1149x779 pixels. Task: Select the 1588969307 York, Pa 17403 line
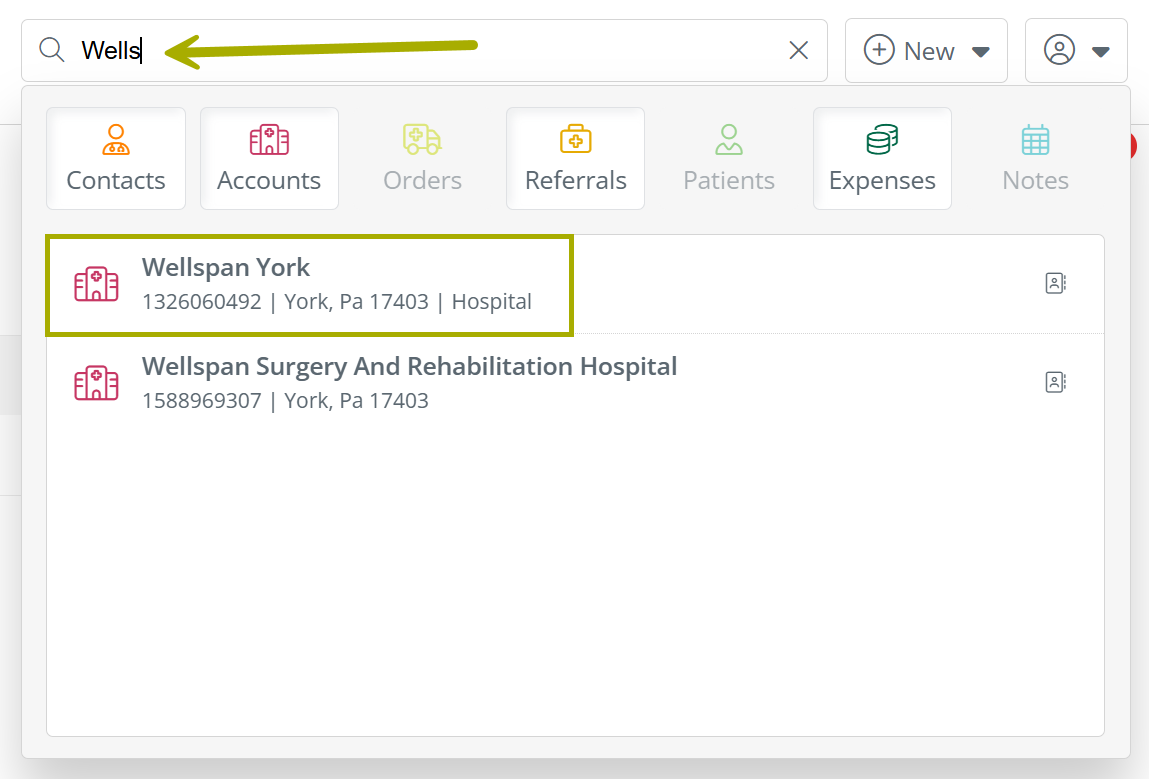pyautogui.click(x=285, y=401)
